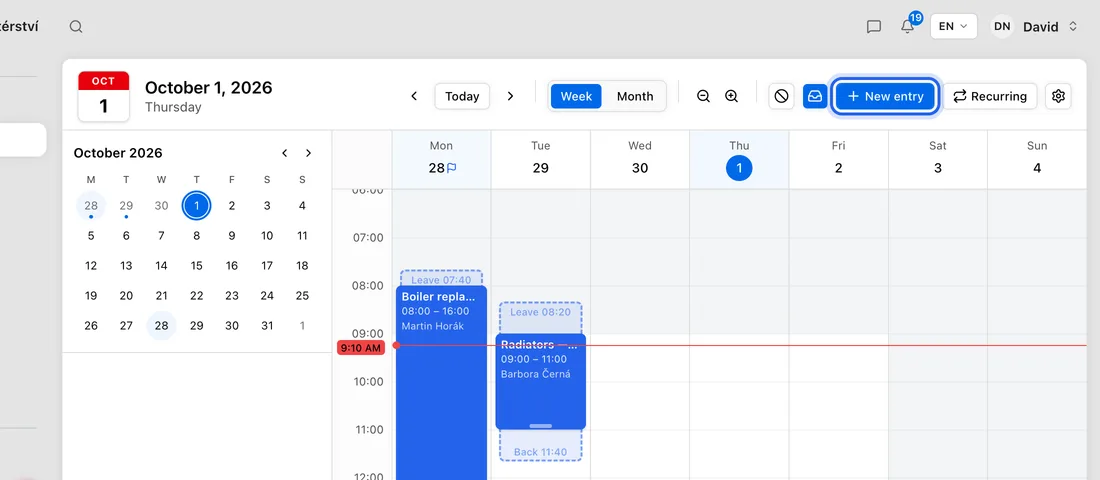Select October 15 in mini calendar
The width and height of the screenshot is (1100, 480).
pos(196,265)
